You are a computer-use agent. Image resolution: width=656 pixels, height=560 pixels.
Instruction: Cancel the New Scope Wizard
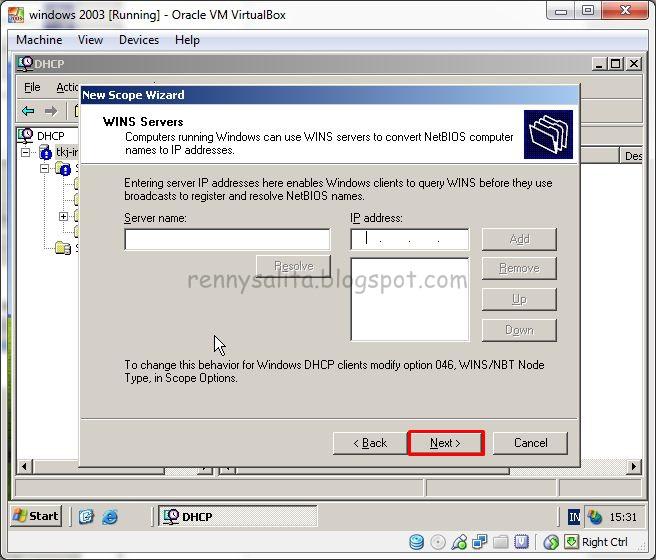(530, 443)
